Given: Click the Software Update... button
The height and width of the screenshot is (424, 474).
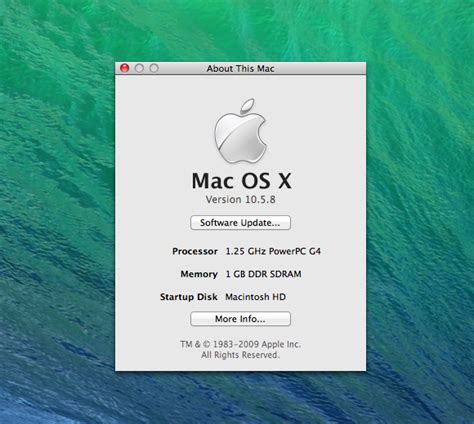Looking at the screenshot, I should [240, 223].
